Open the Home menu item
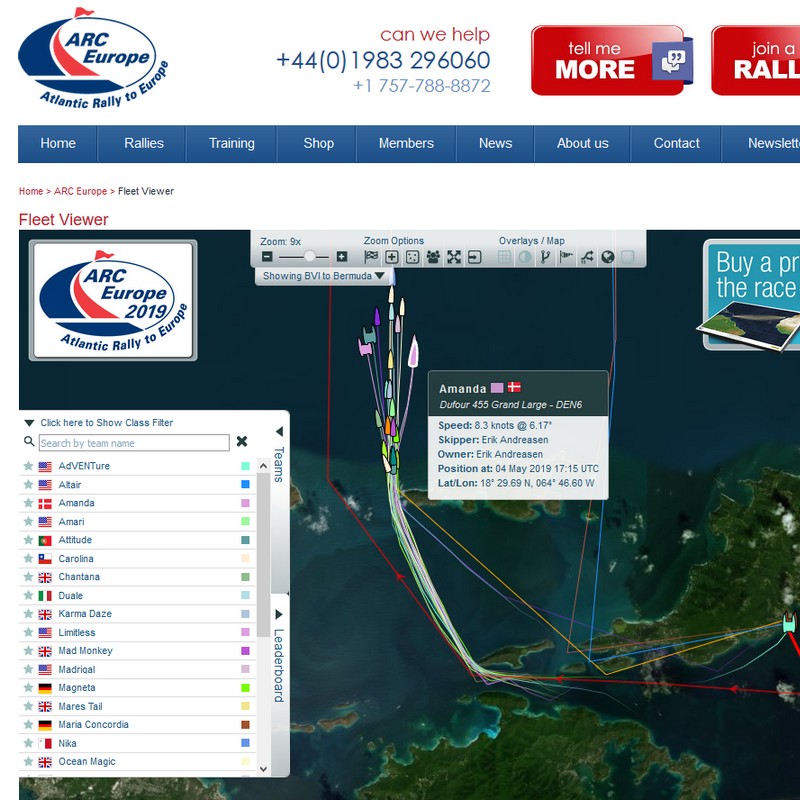Screen dimensions: 800x800 click(x=58, y=143)
